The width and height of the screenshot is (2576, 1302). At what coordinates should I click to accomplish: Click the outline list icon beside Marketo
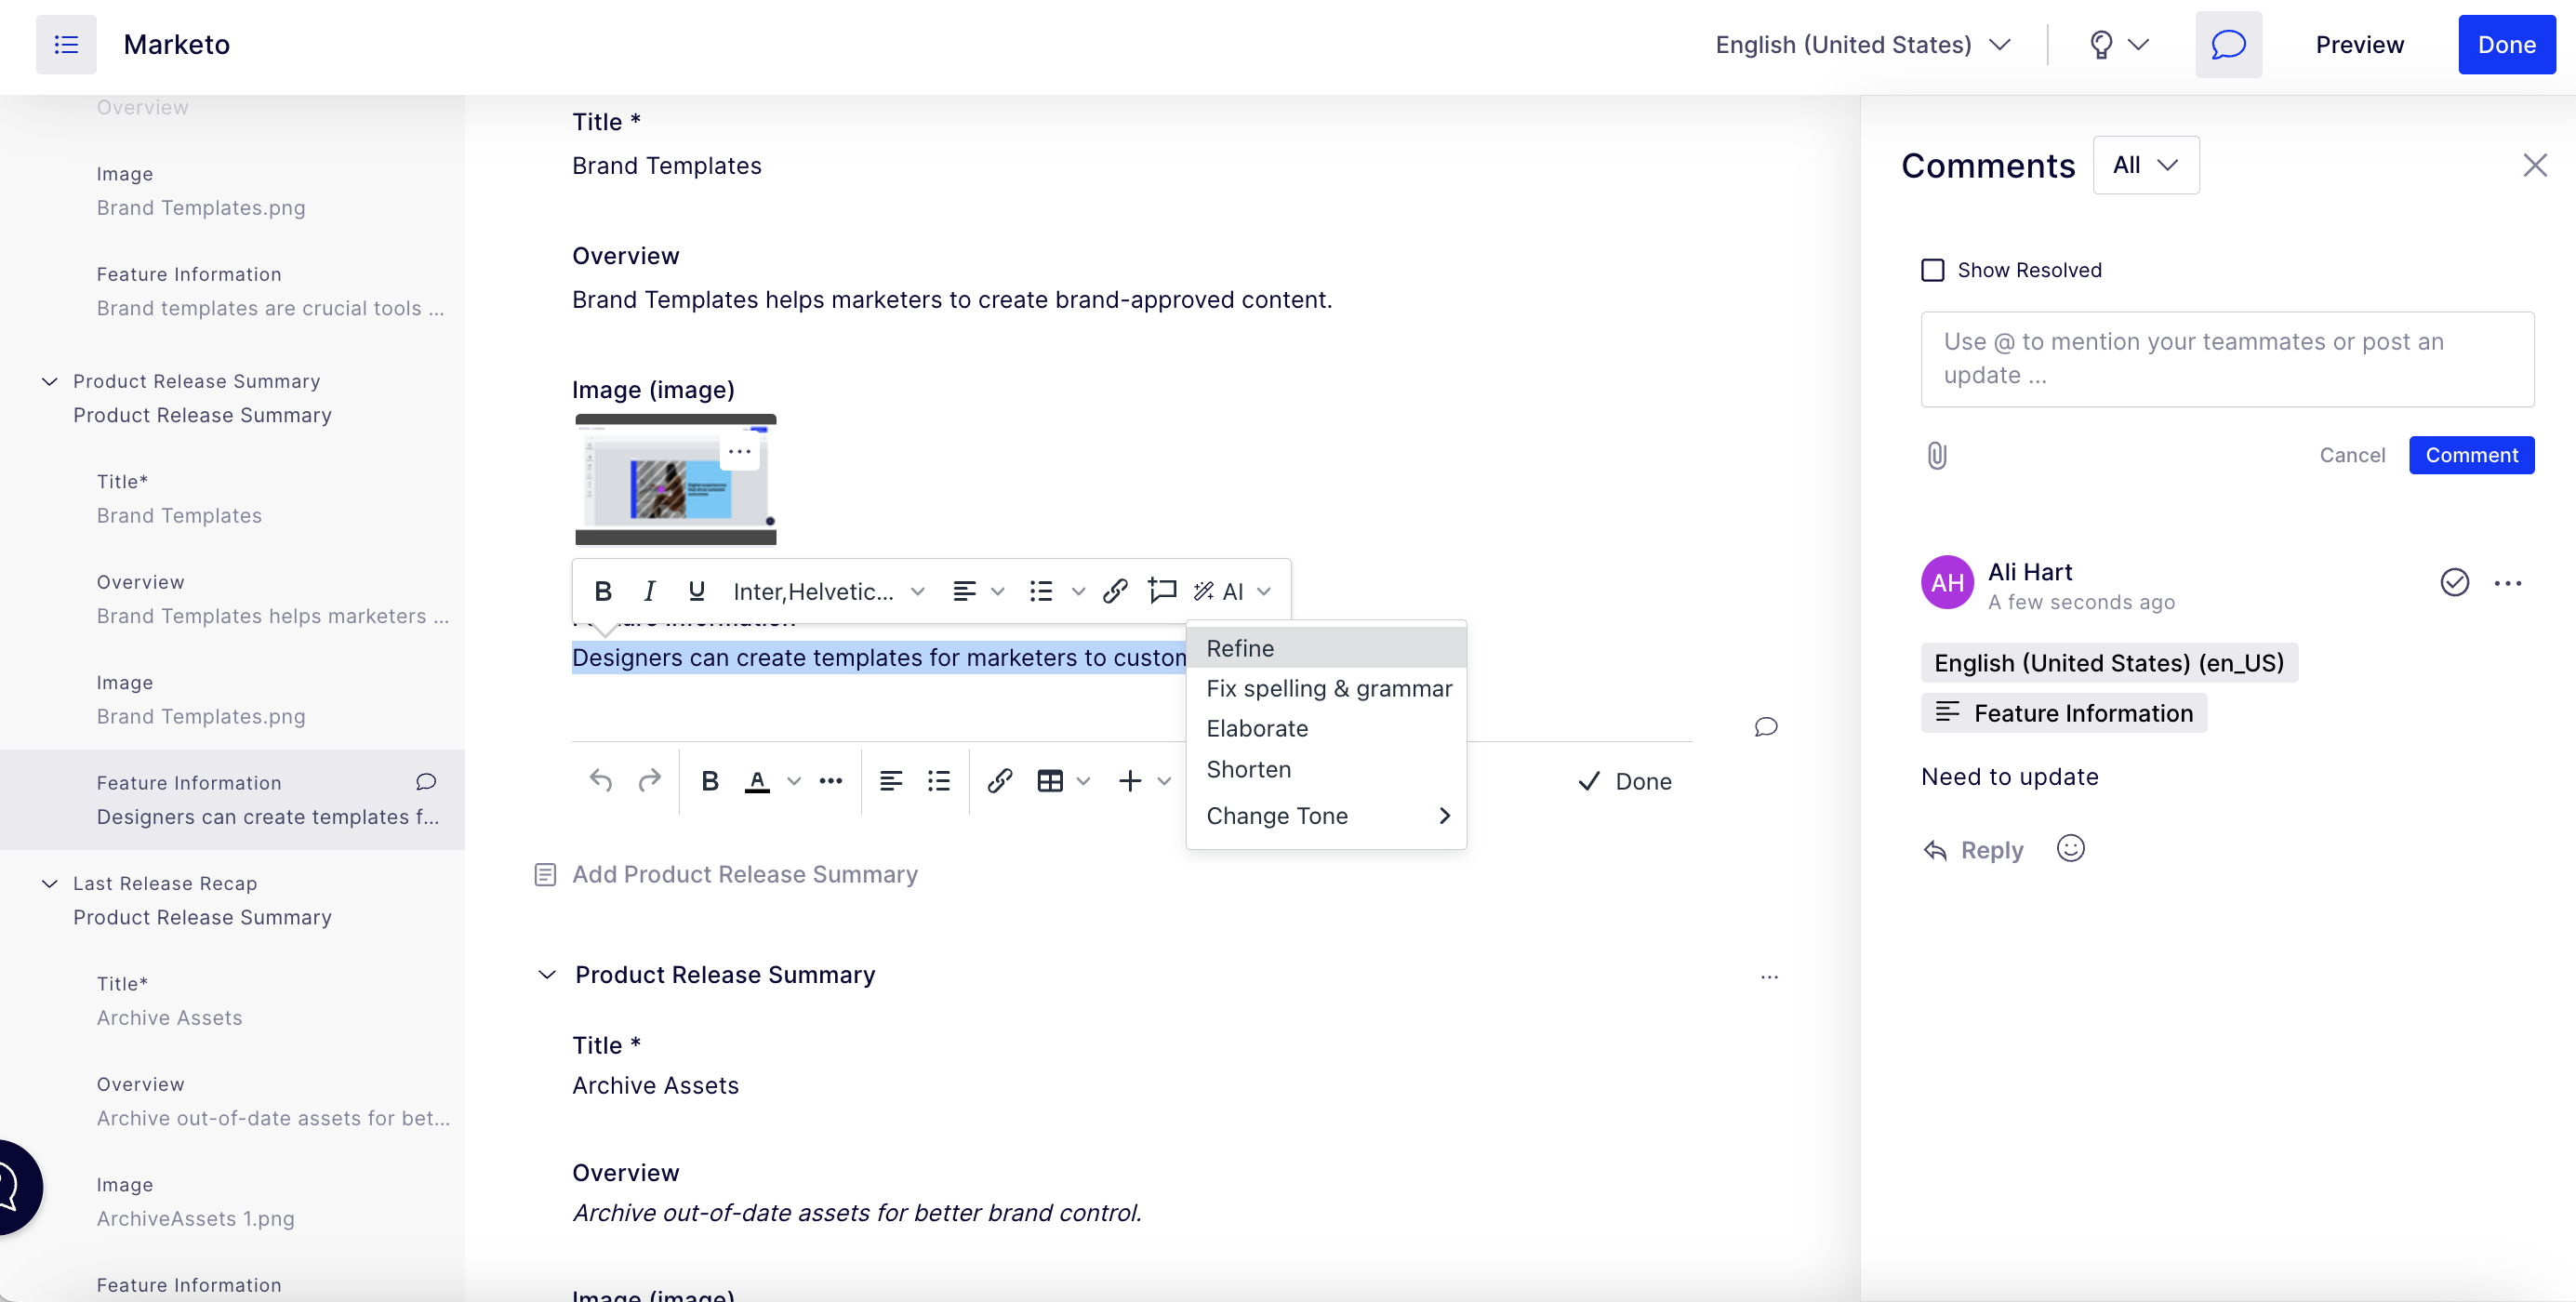click(x=66, y=44)
